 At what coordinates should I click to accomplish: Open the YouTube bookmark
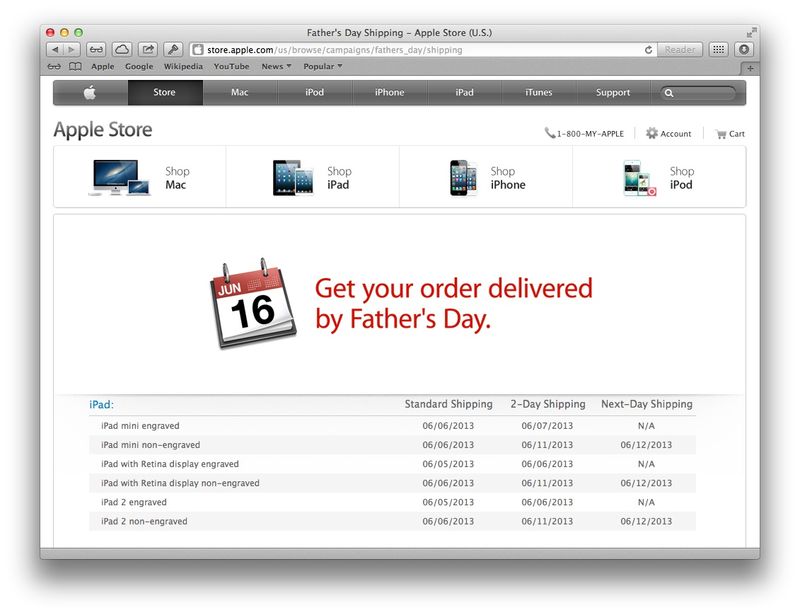(231, 66)
